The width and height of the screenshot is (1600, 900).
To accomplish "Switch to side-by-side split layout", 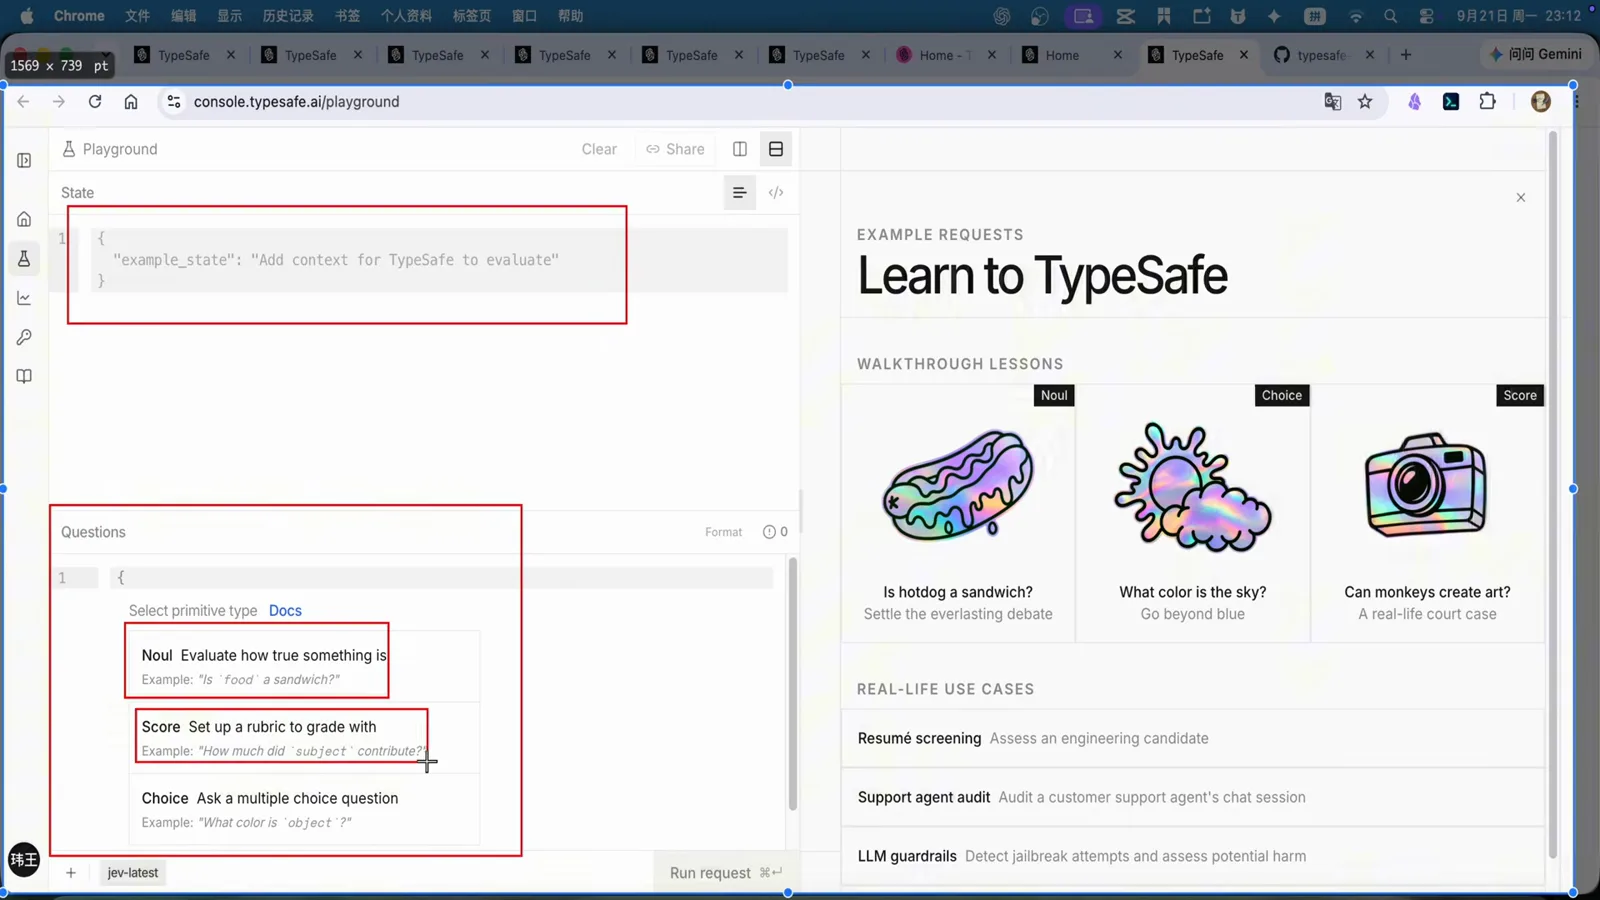I will click(740, 149).
